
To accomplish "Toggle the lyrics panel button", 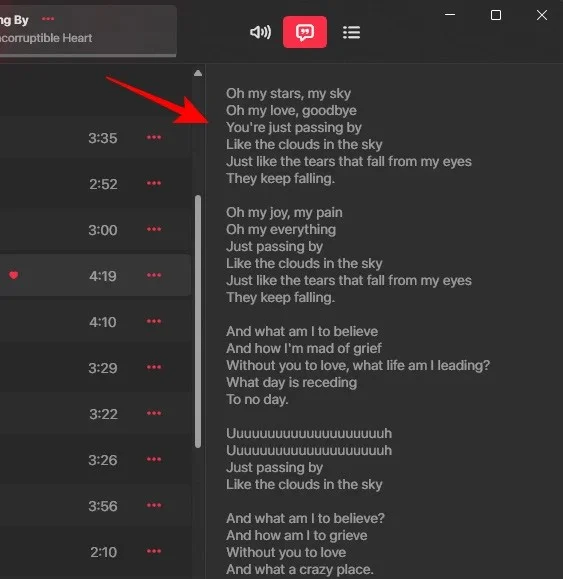I will coord(305,32).
